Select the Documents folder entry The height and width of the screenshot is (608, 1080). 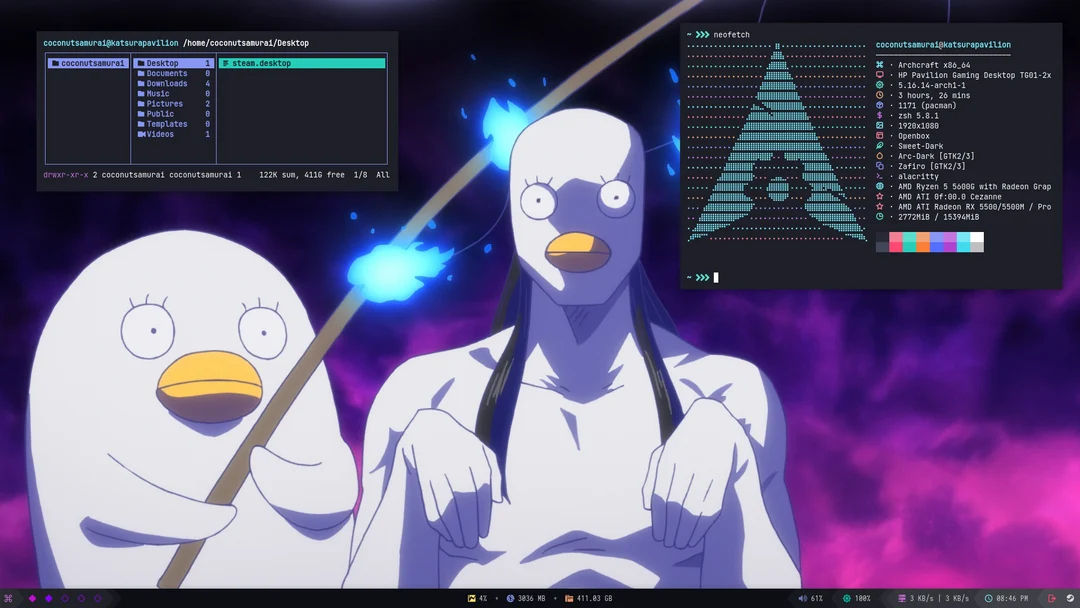click(166, 73)
